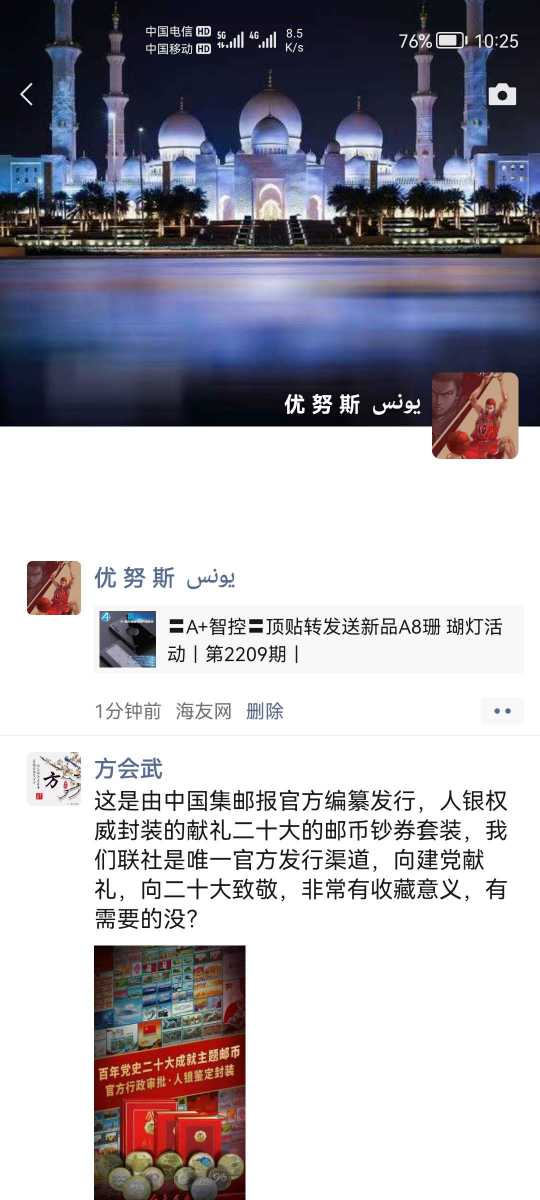Open the 优努斯 username link in the post
Viewport: 540px width, 1200px height.
pyautogui.click(x=165, y=578)
